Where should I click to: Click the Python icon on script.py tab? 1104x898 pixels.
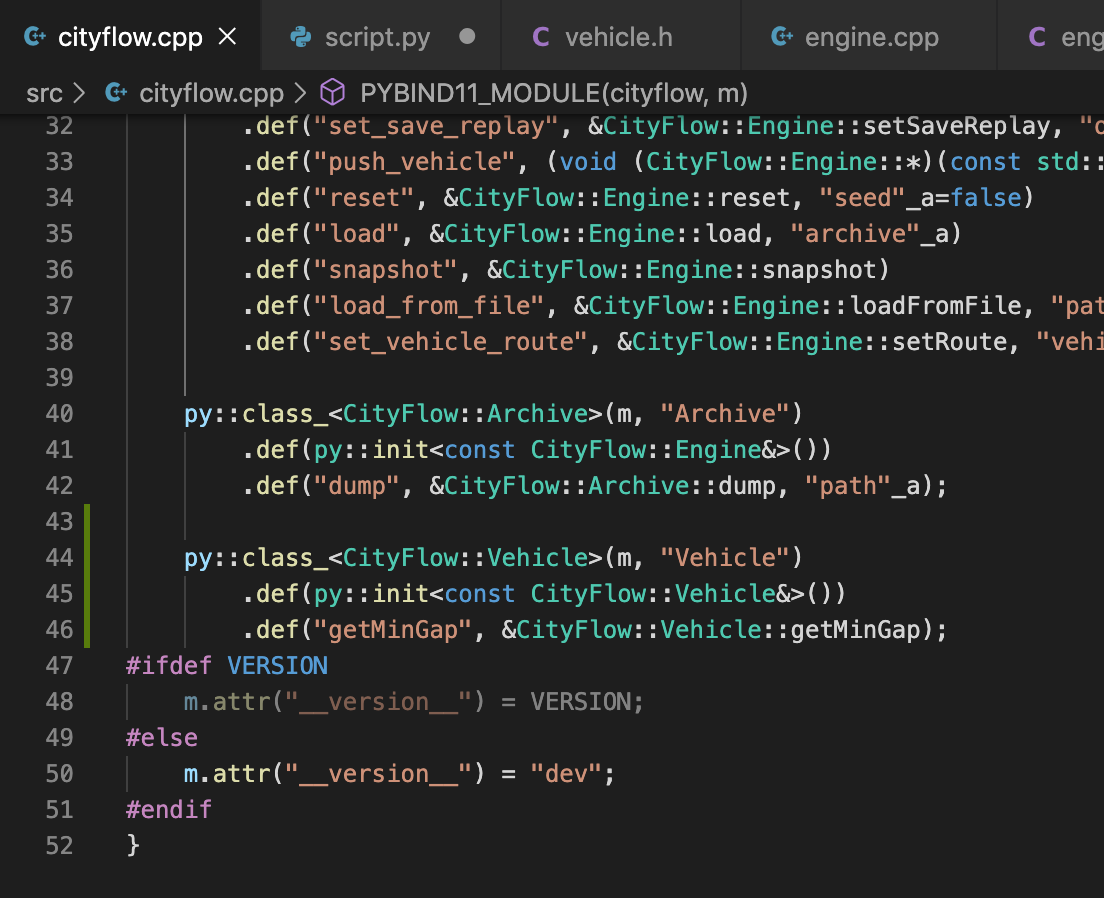[x=301, y=37]
